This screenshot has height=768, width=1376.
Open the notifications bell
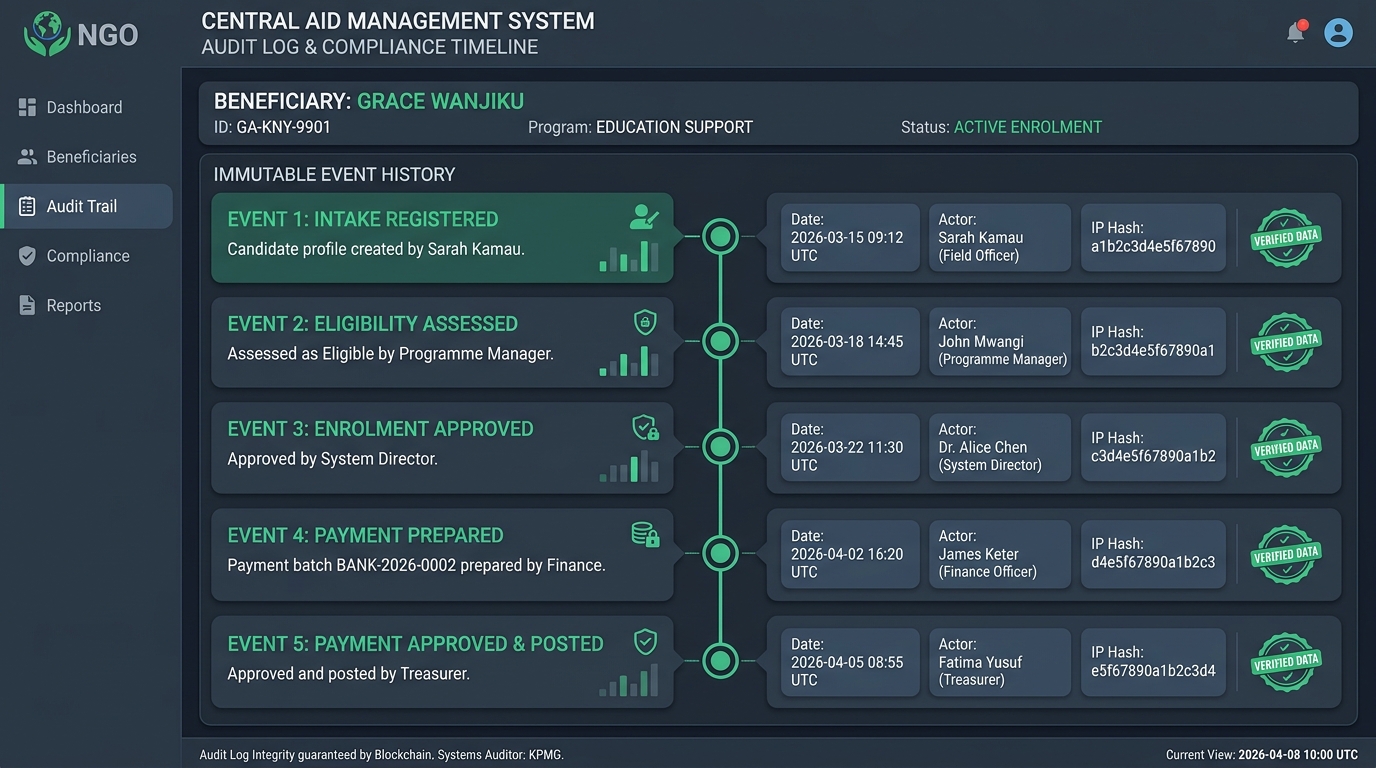pyautogui.click(x=1296, y=32)
